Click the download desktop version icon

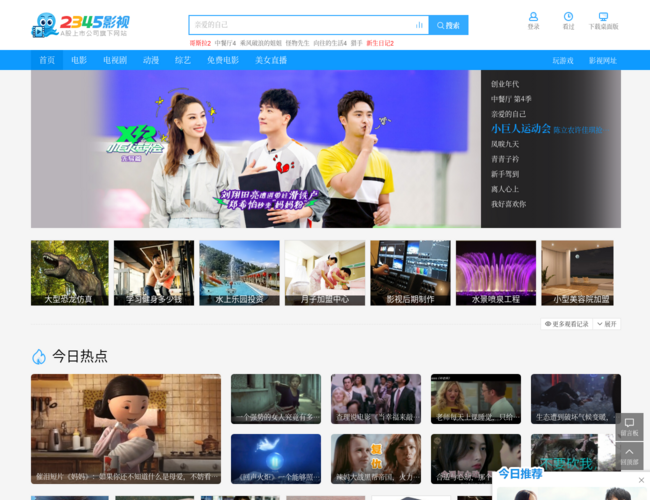[603, 17]
